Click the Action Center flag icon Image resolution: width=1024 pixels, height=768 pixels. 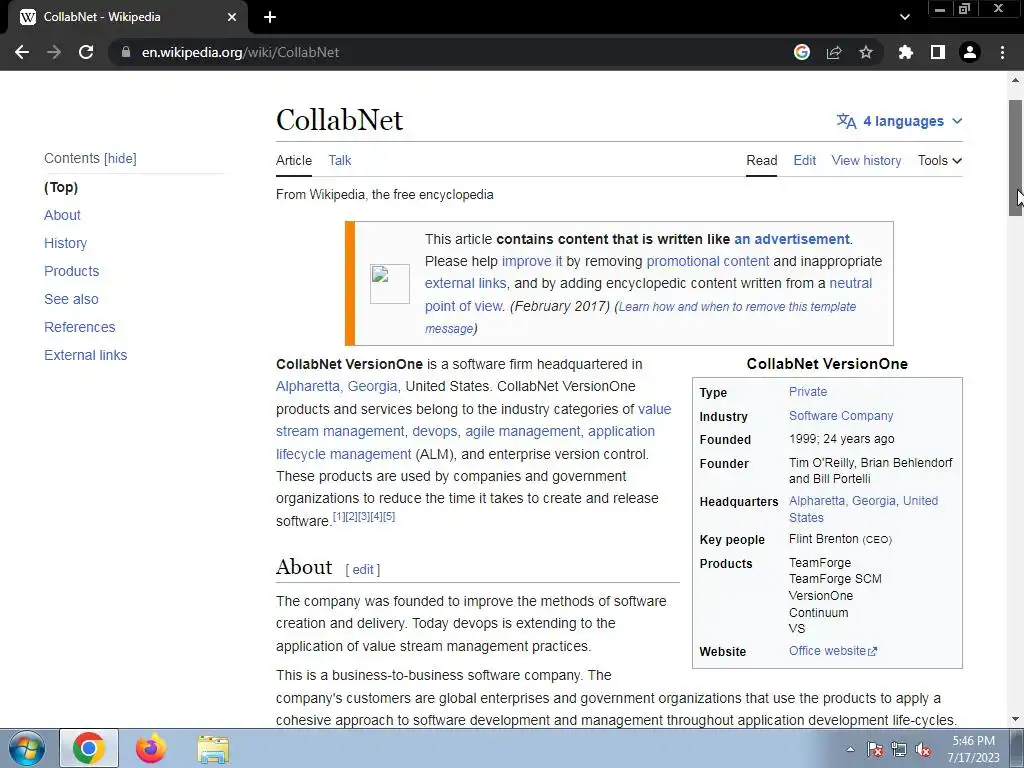pyautogui.click(x=875, y=749)
